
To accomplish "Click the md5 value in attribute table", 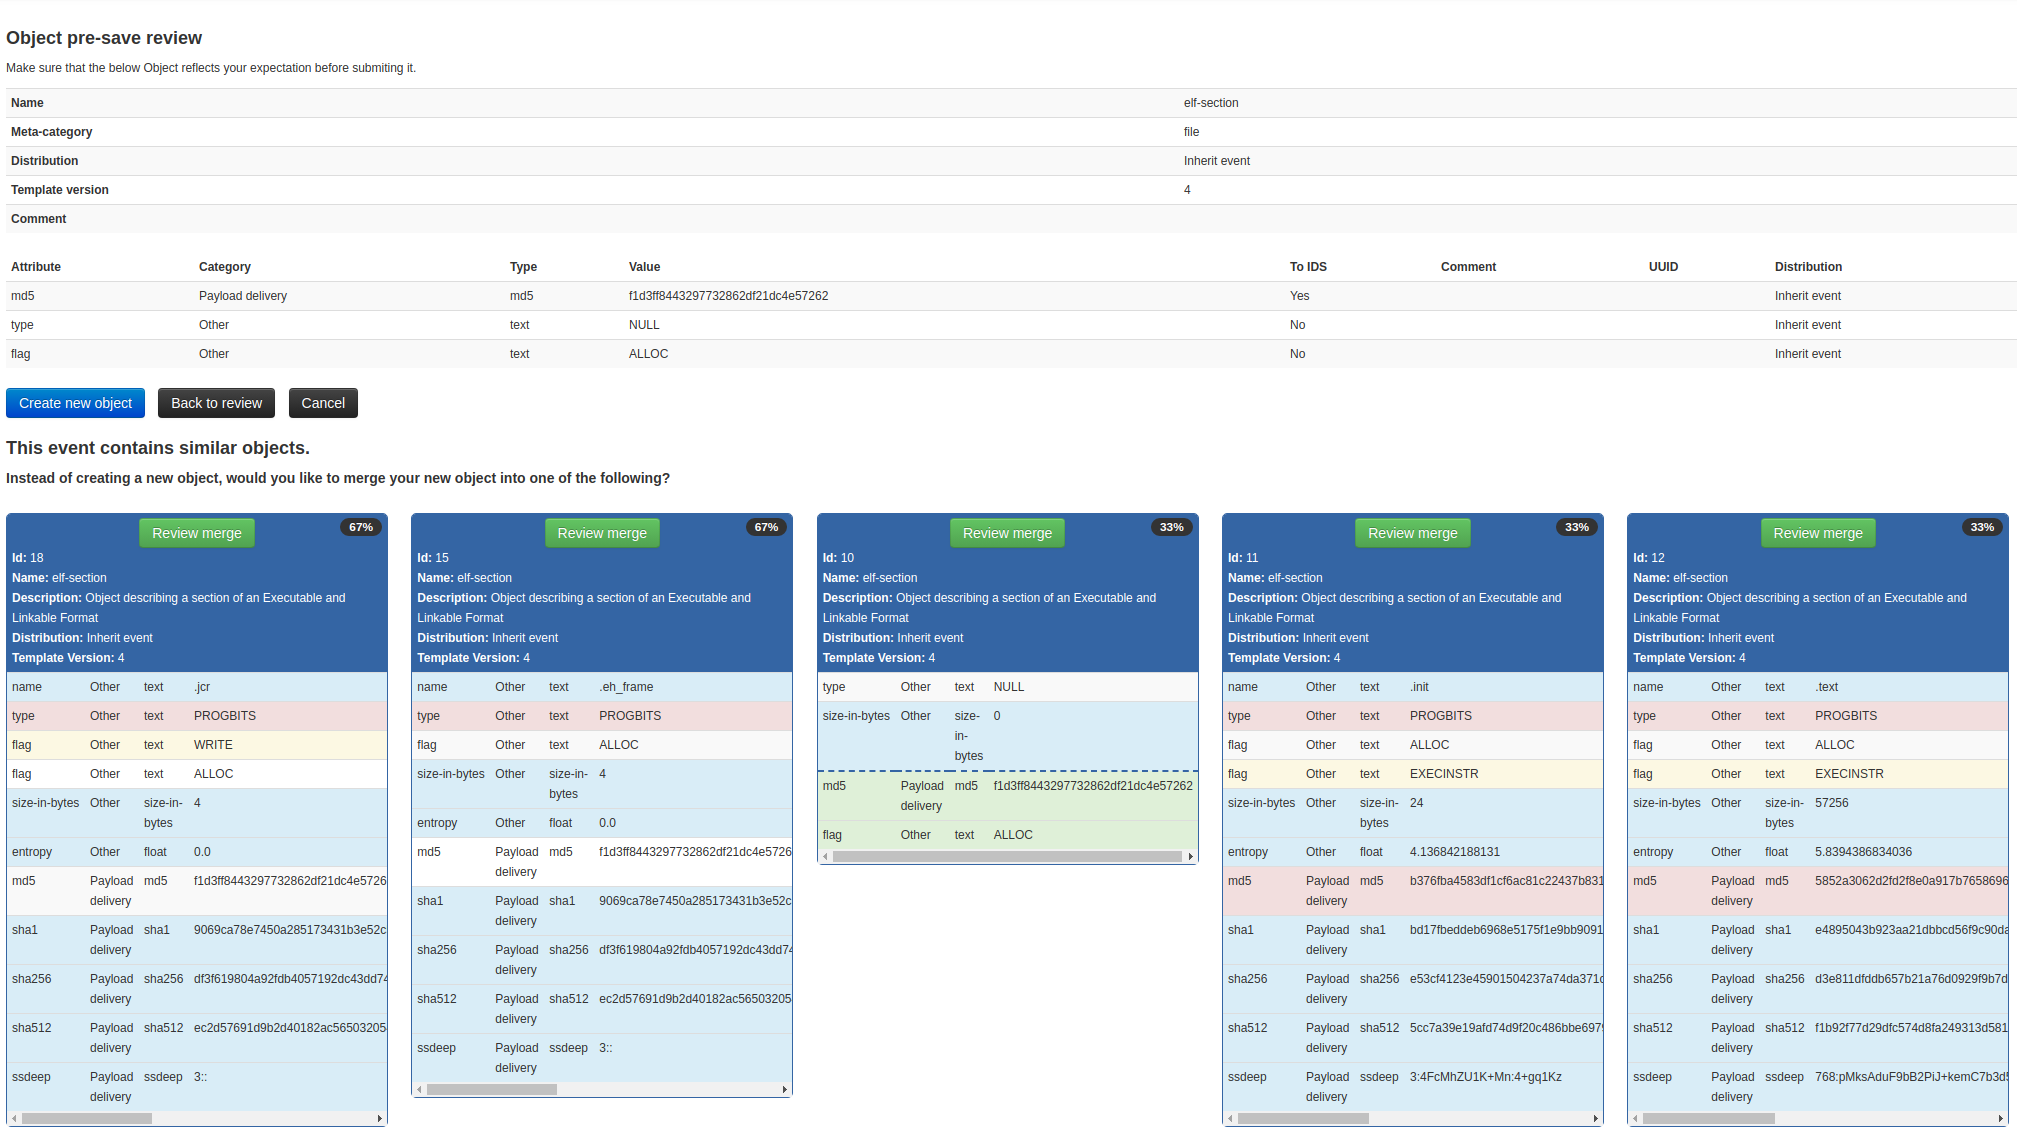I will [x=728, y=296].
